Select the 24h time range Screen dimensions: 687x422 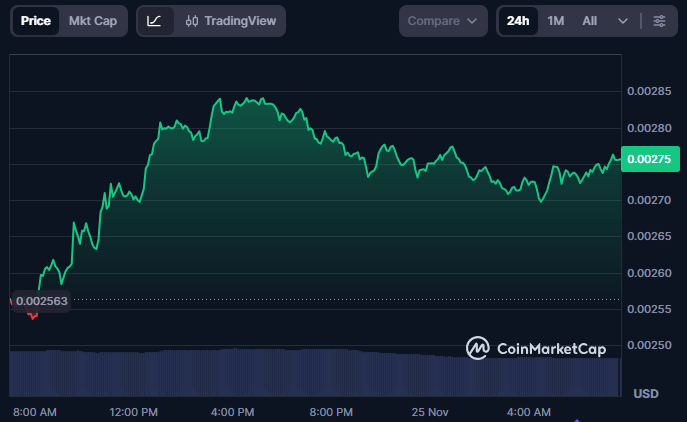click(x=518, y=21)
